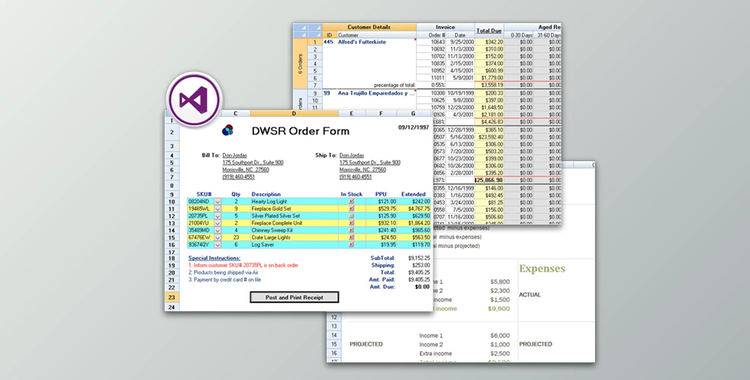Click Total Due column header in invoice sheet
Image resolution: width=750 pixels, height=380 pixels.
coord(489,31)
